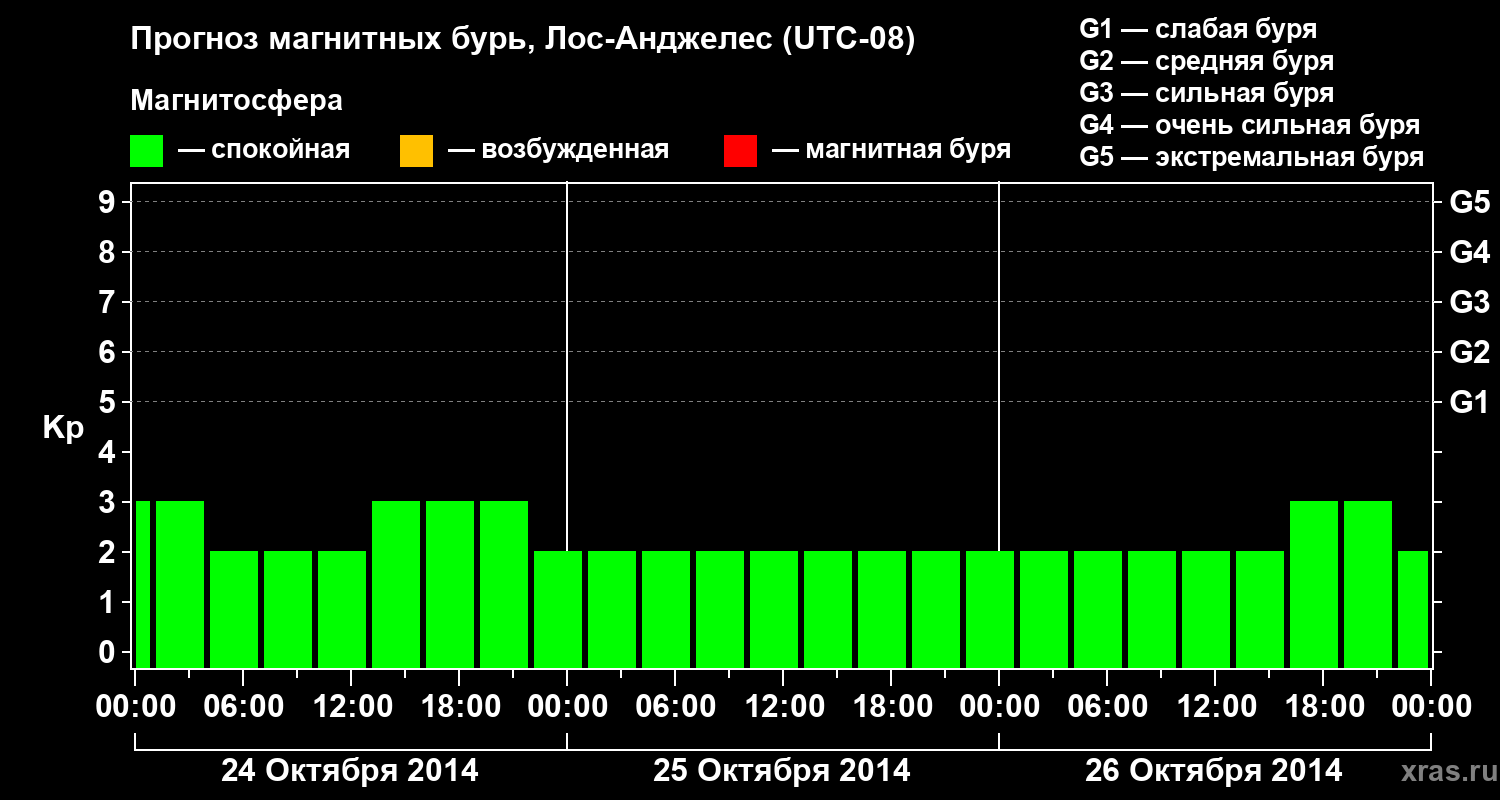Click the Kp 3 bar above 18:00 on 24 October
The width and height of the screenshot is (1500, 800).
pyautogui.click(x=450, y=584)
